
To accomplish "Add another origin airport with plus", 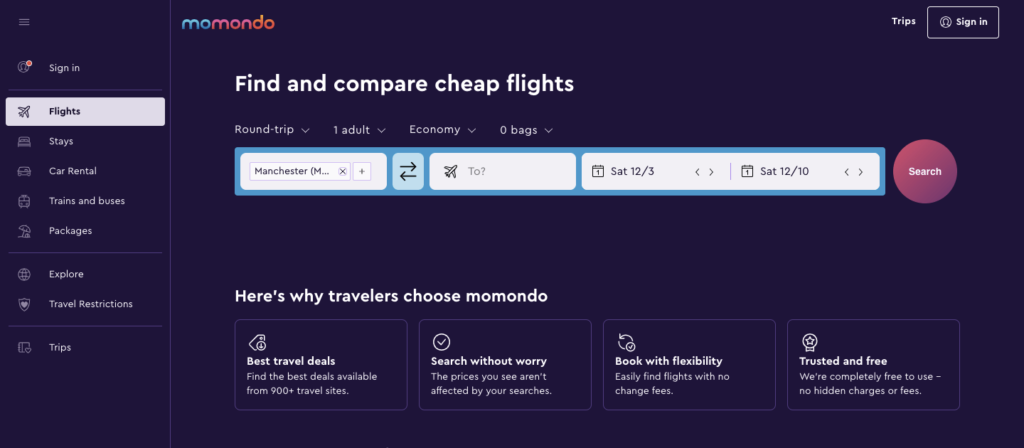I will 362,171.
